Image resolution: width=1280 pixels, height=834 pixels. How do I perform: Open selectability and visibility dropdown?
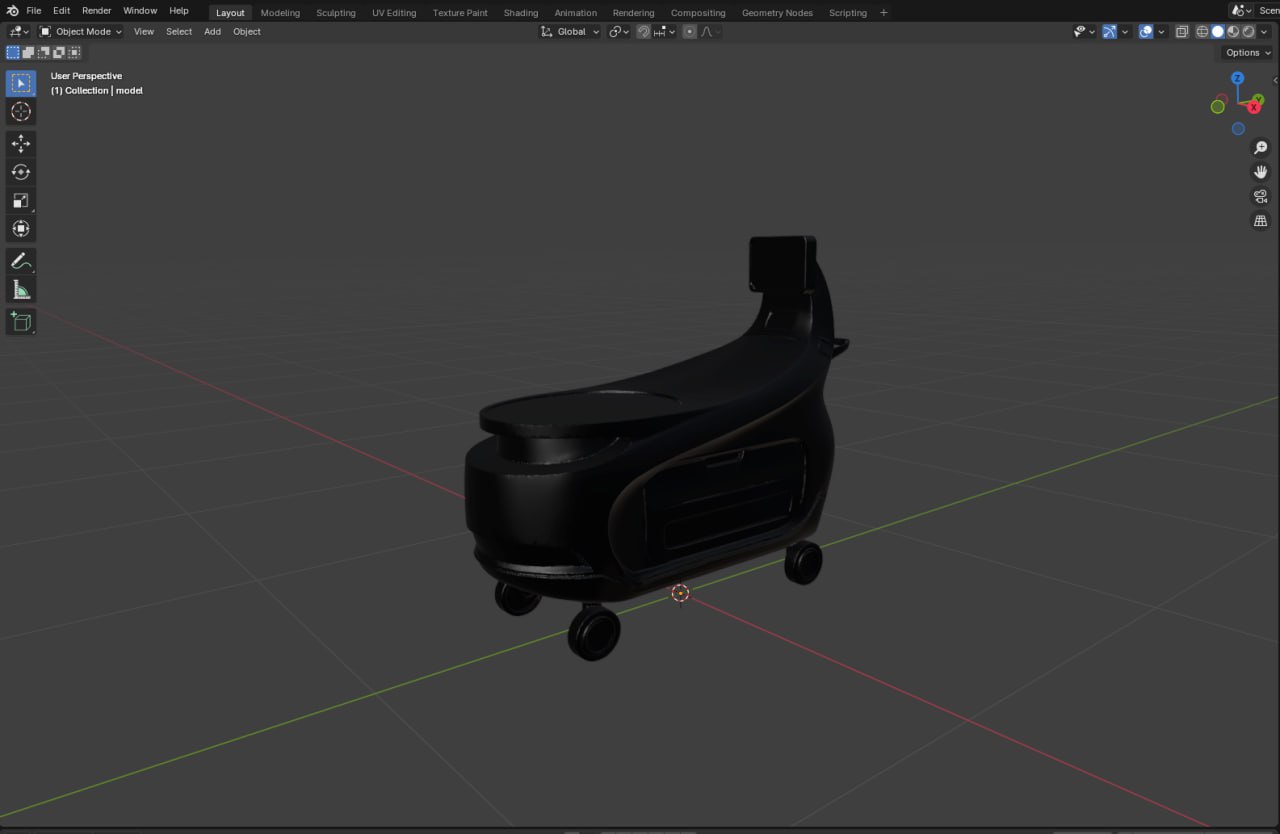(x=1083, y=31)
